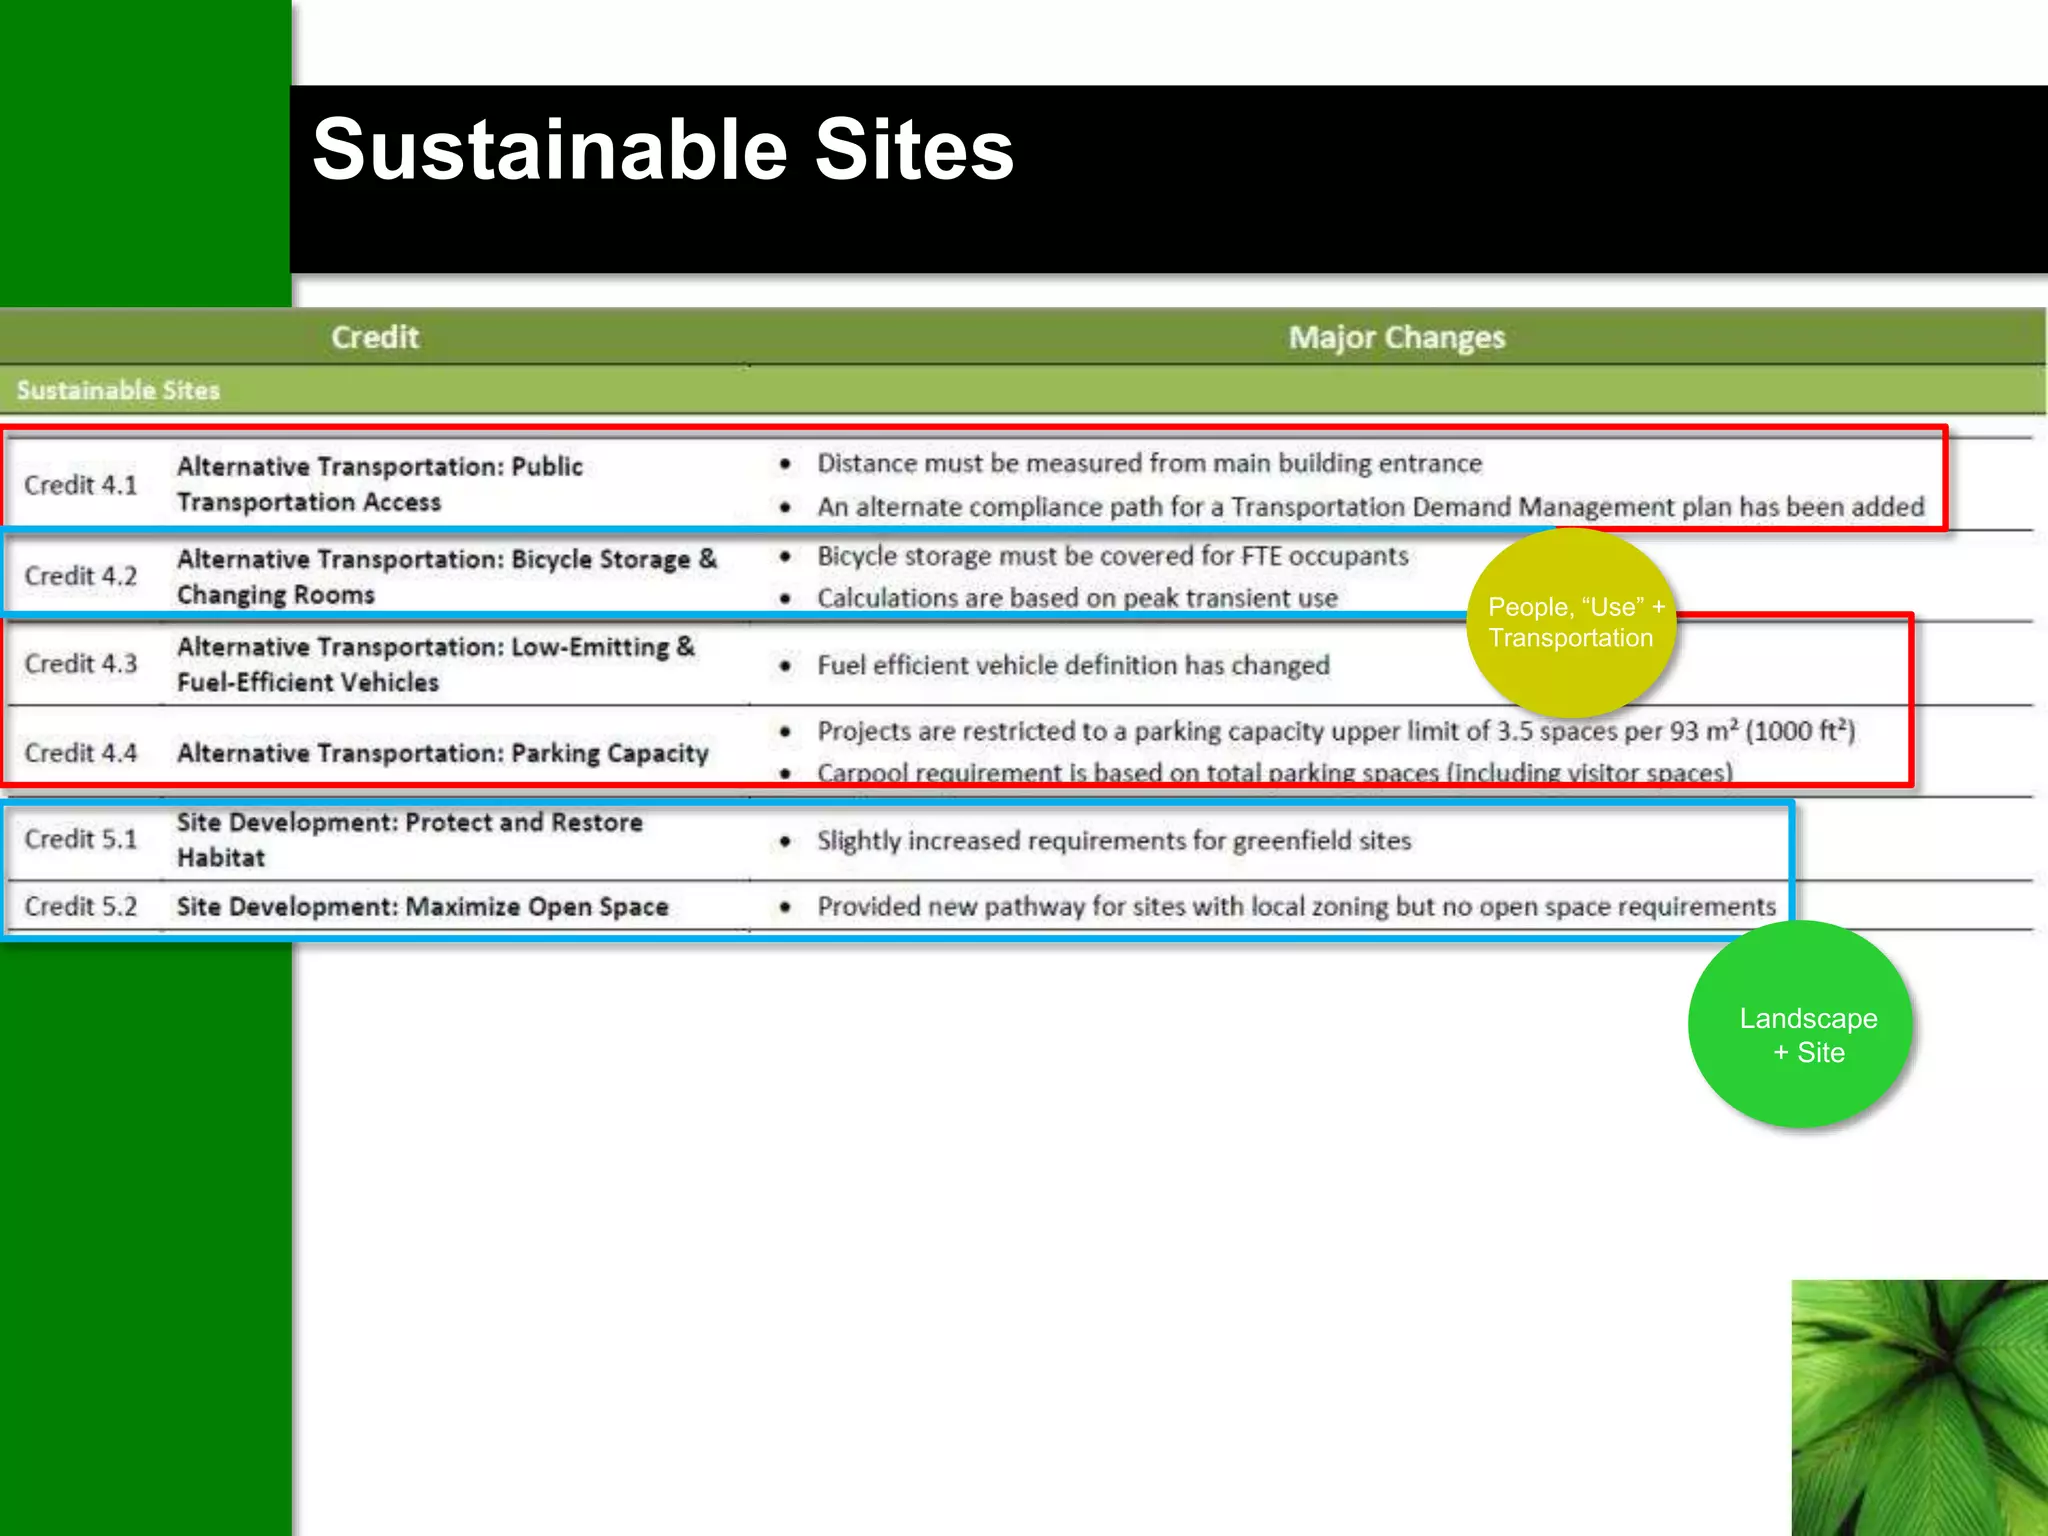The height and width of the screenshot is (1536, 2048).
Task: Click bullet about greenfield sites requirements
Action: point(1114,841)
